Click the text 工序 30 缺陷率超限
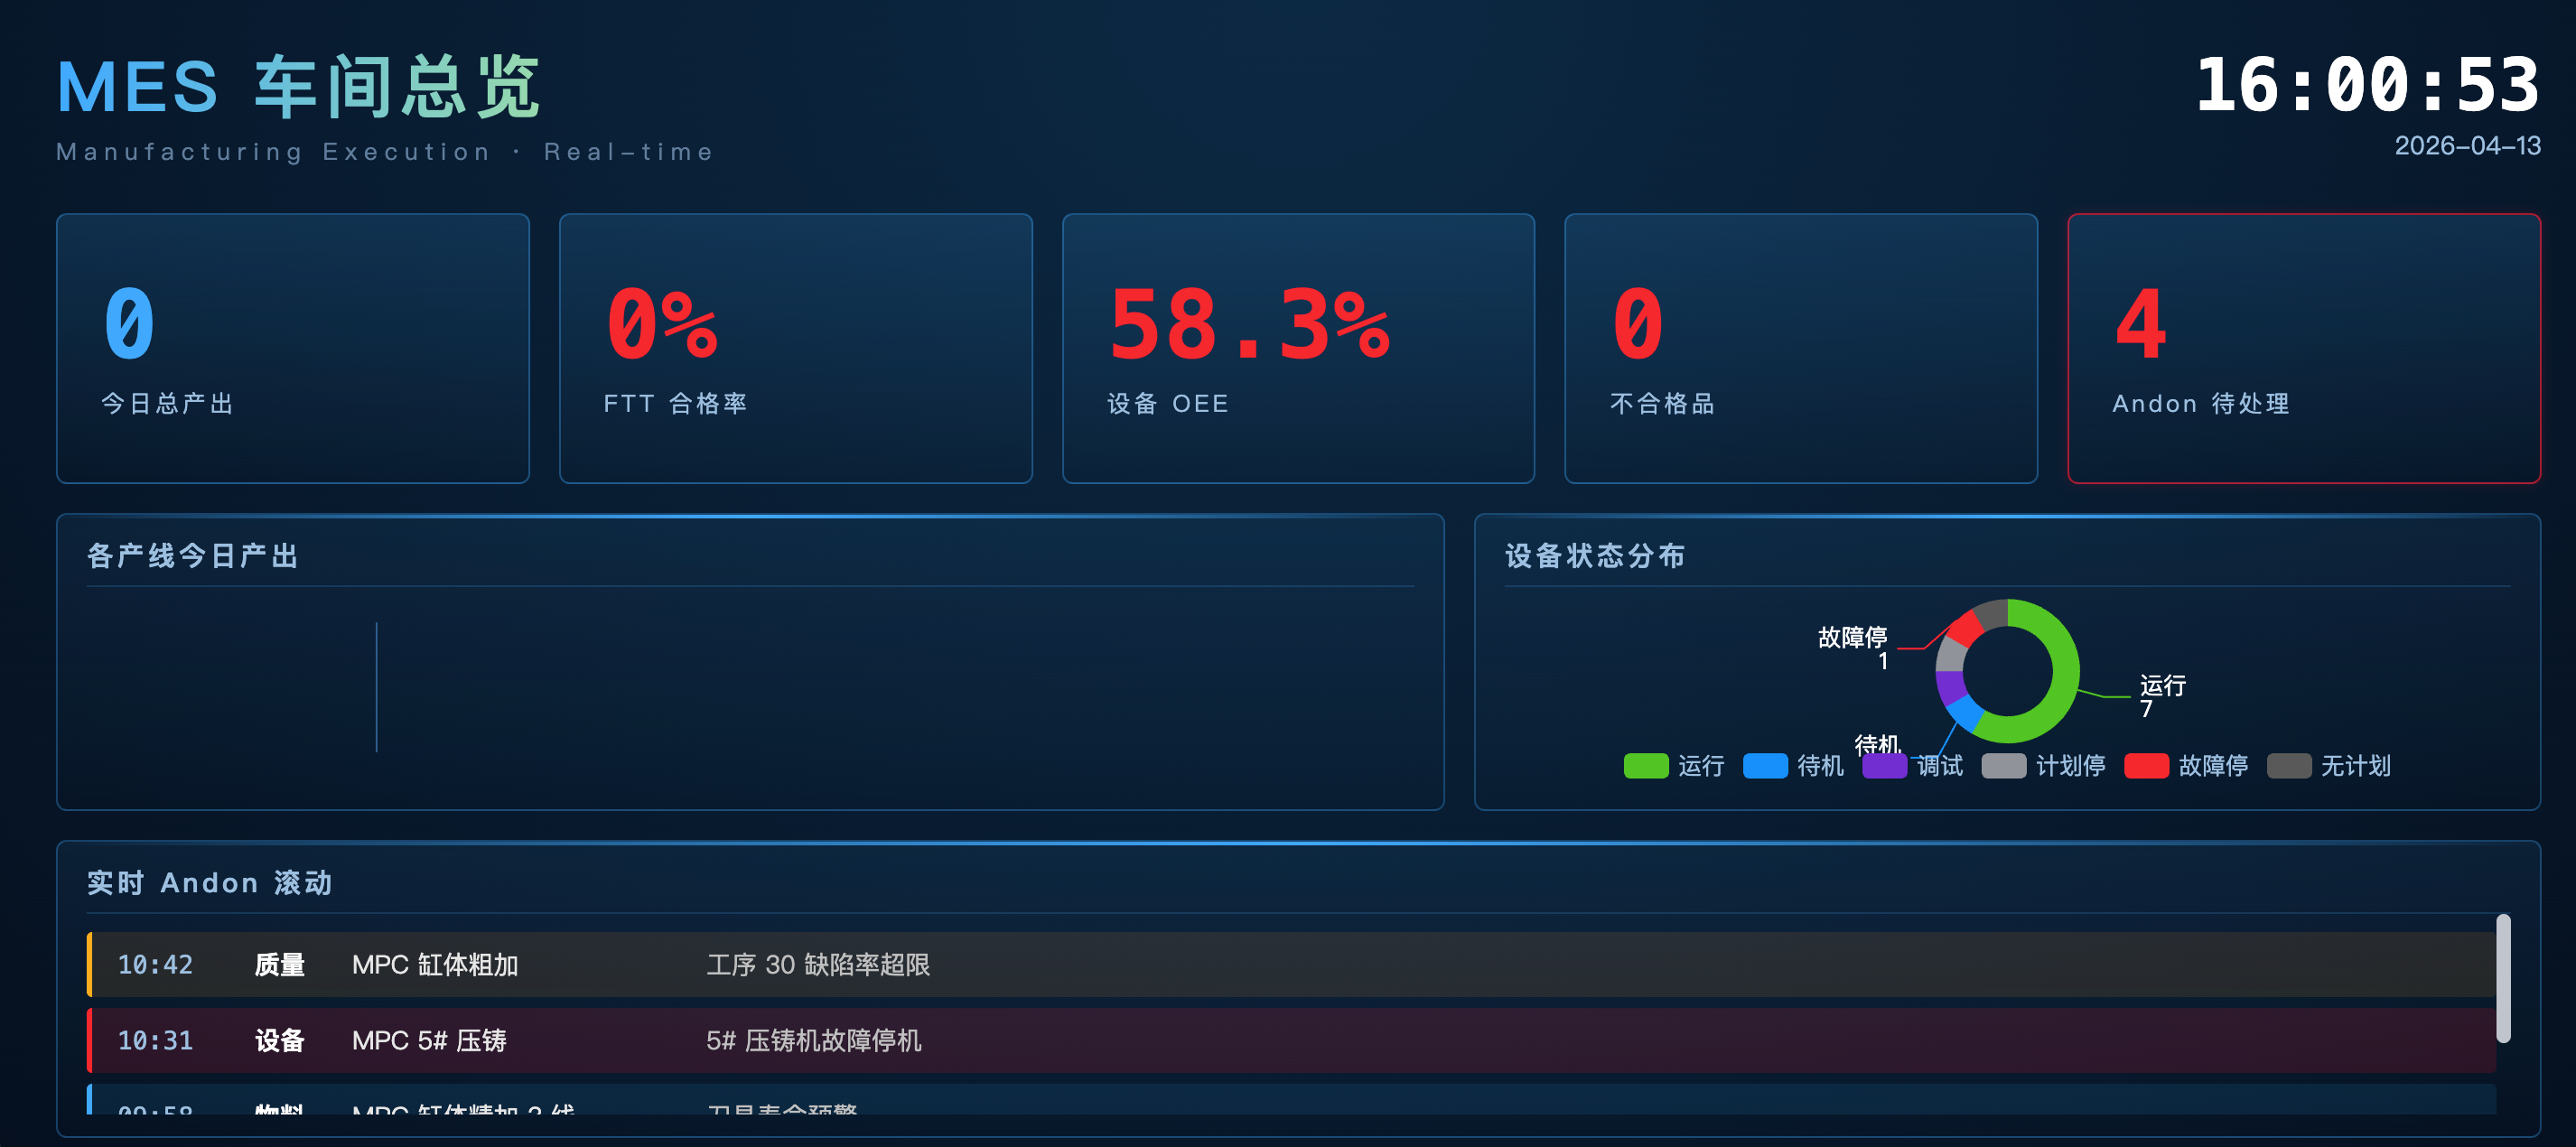This screenshot has height=1147, width=2576. tap(818, 964)
